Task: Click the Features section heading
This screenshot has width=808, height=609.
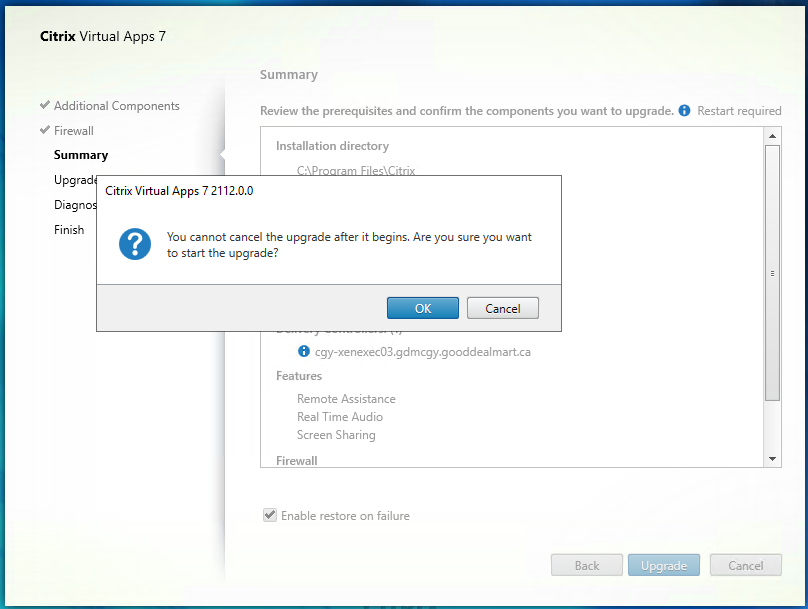Action: pos(299,376)
